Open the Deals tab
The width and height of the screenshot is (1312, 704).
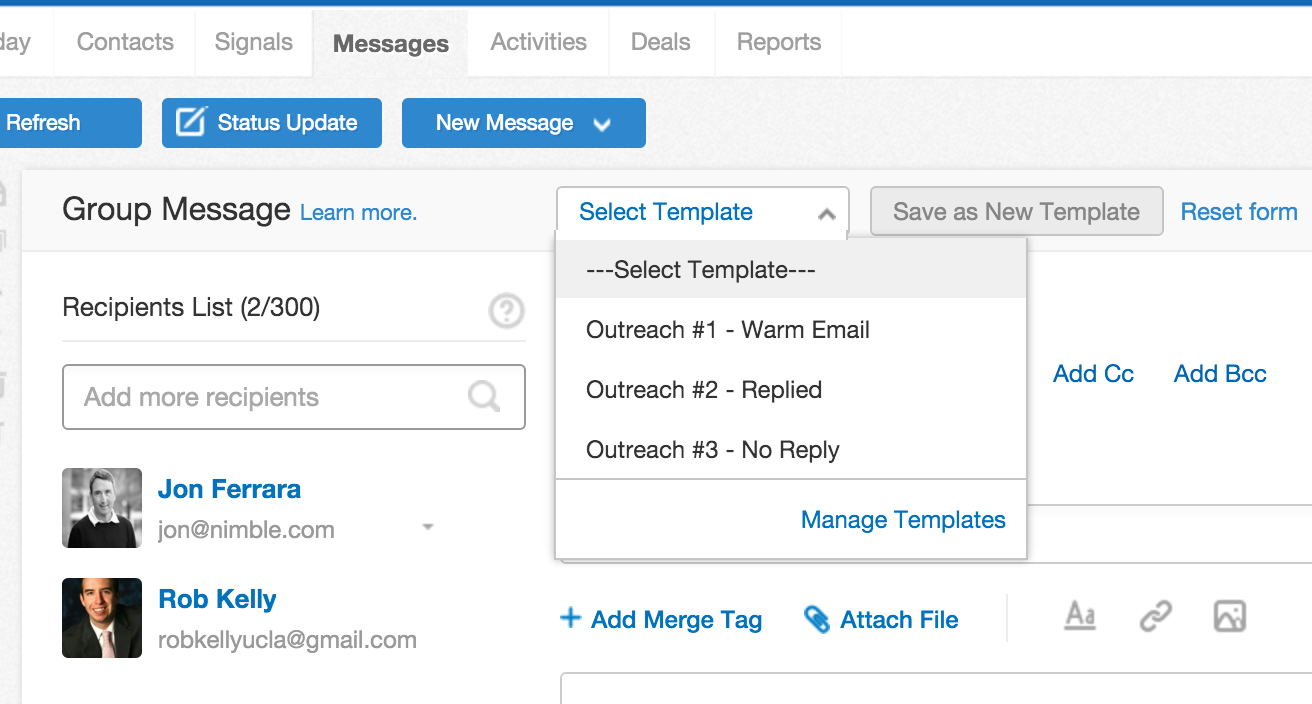coord(660,42)
